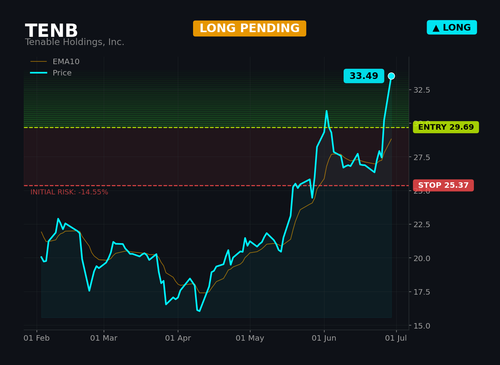Click the TENB ticker title
Viewport: 500px width, 365px height.
tap(51, 31)
